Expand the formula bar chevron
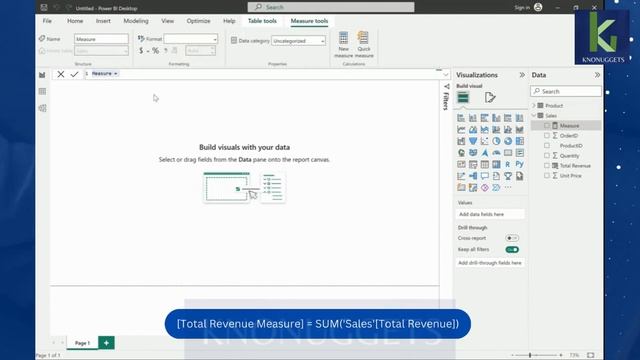The image size is (640, 360). click(446, 75)
